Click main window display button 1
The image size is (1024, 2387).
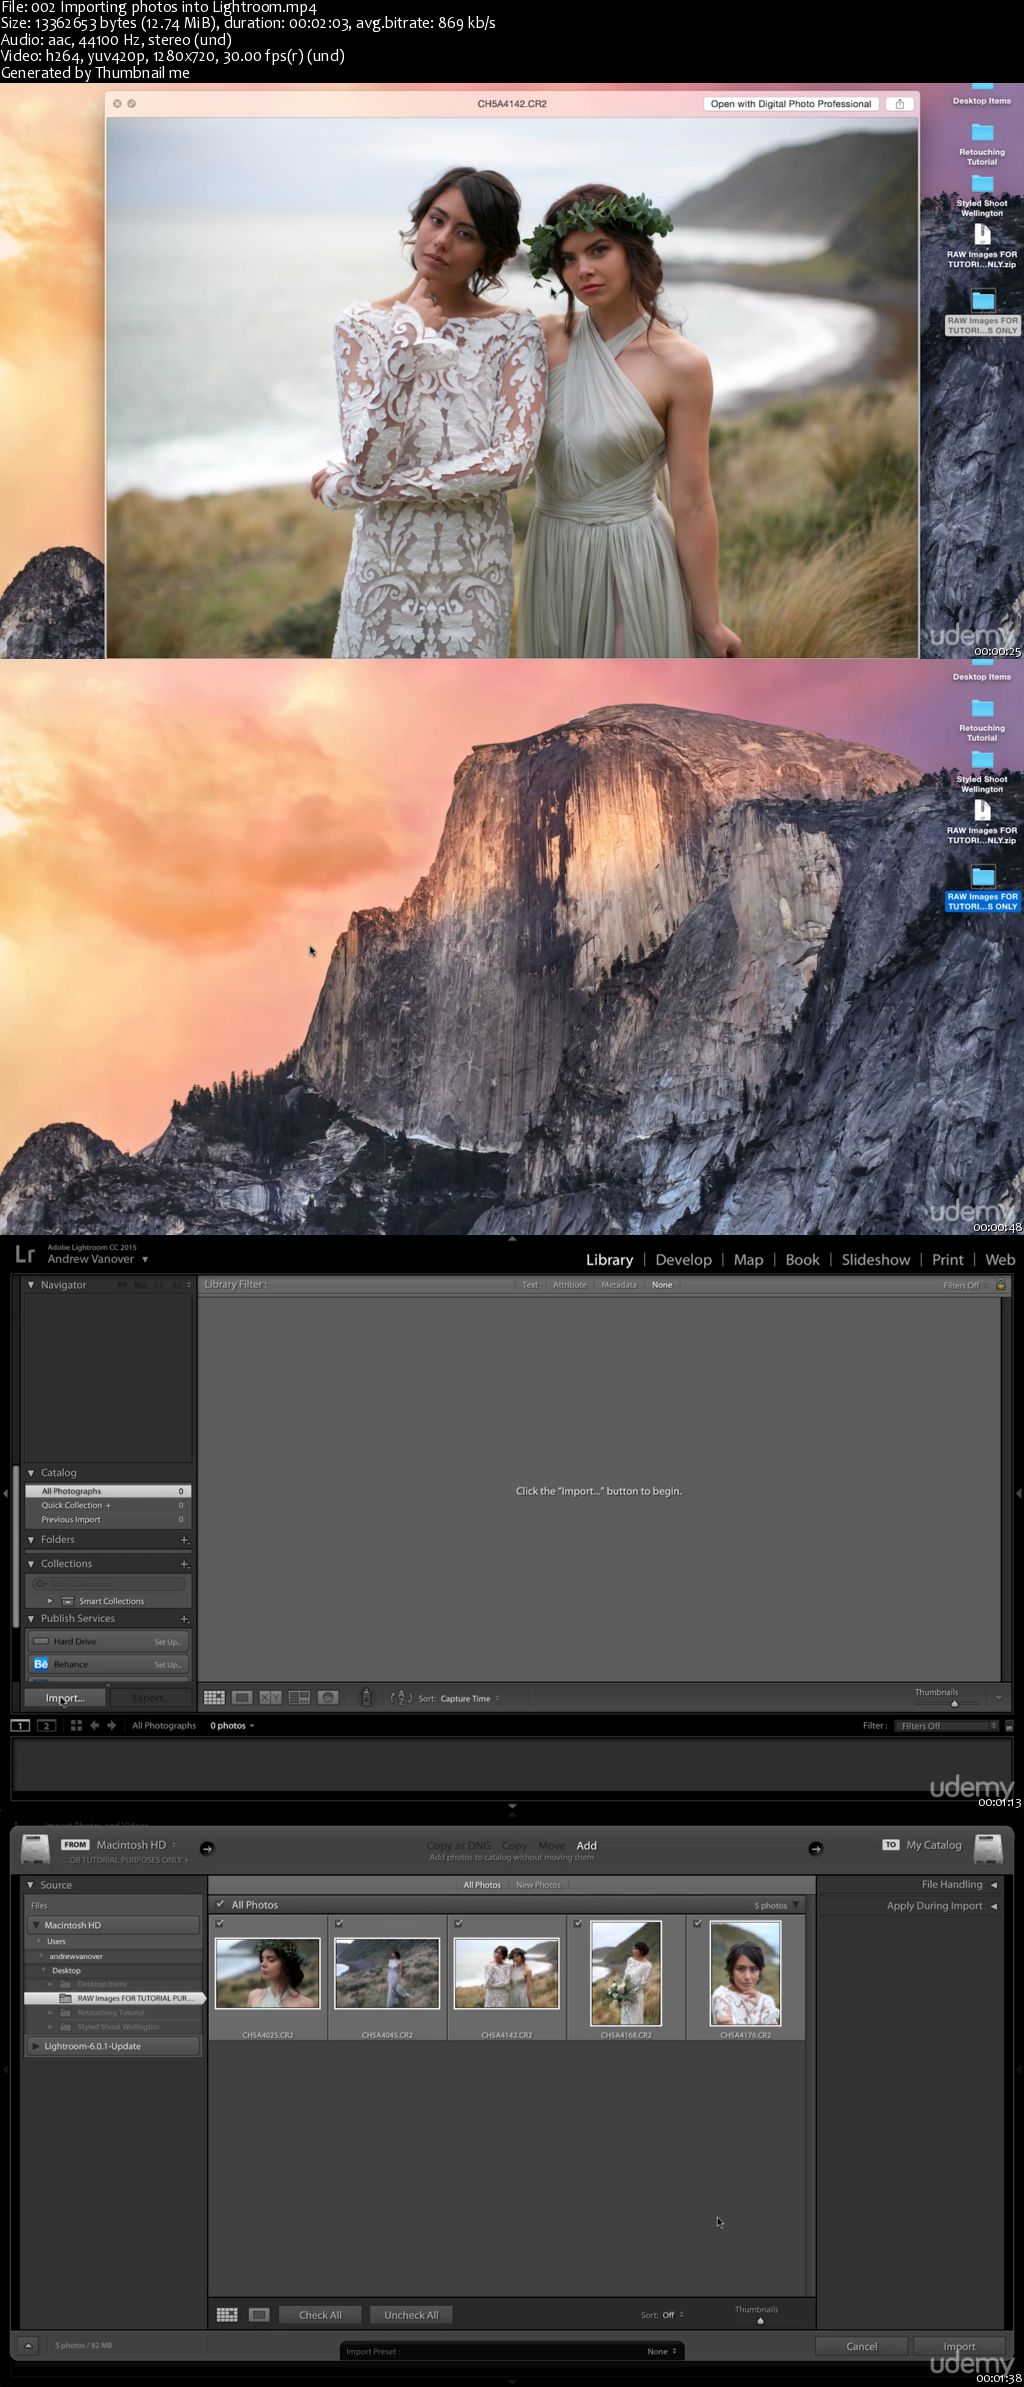20,1725
